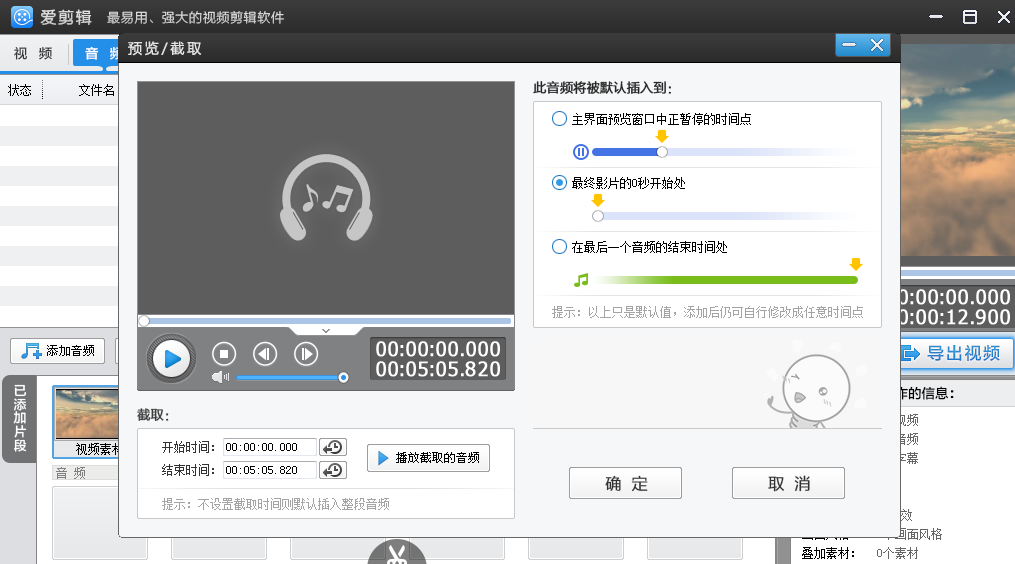The height and width of the screenshot is (564, 1015).
Task: Collapse the preview panel chevron
Action: coord(326,331)
